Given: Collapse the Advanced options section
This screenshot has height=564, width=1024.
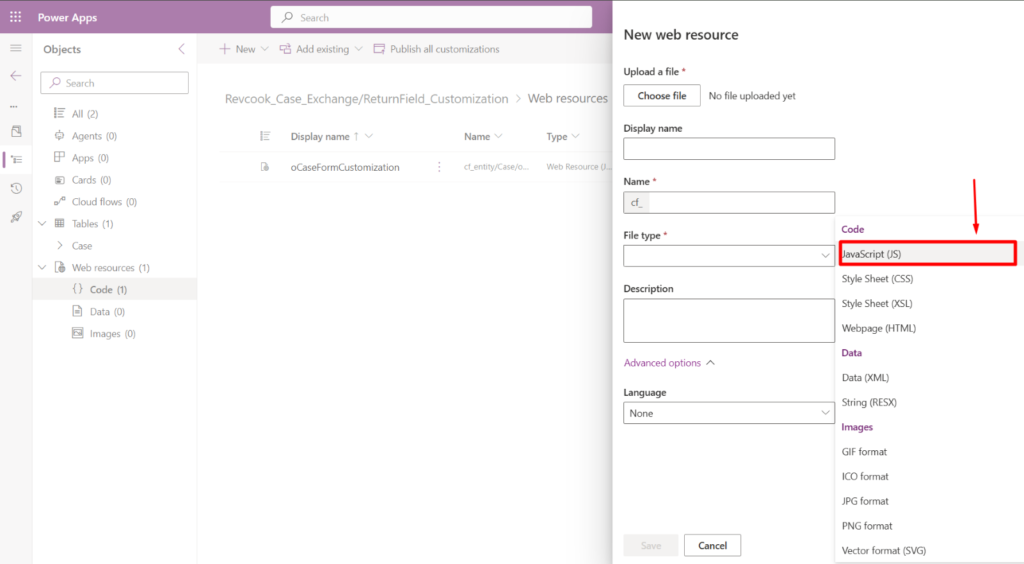Looking at the screenshot, I should coord(669,362).
